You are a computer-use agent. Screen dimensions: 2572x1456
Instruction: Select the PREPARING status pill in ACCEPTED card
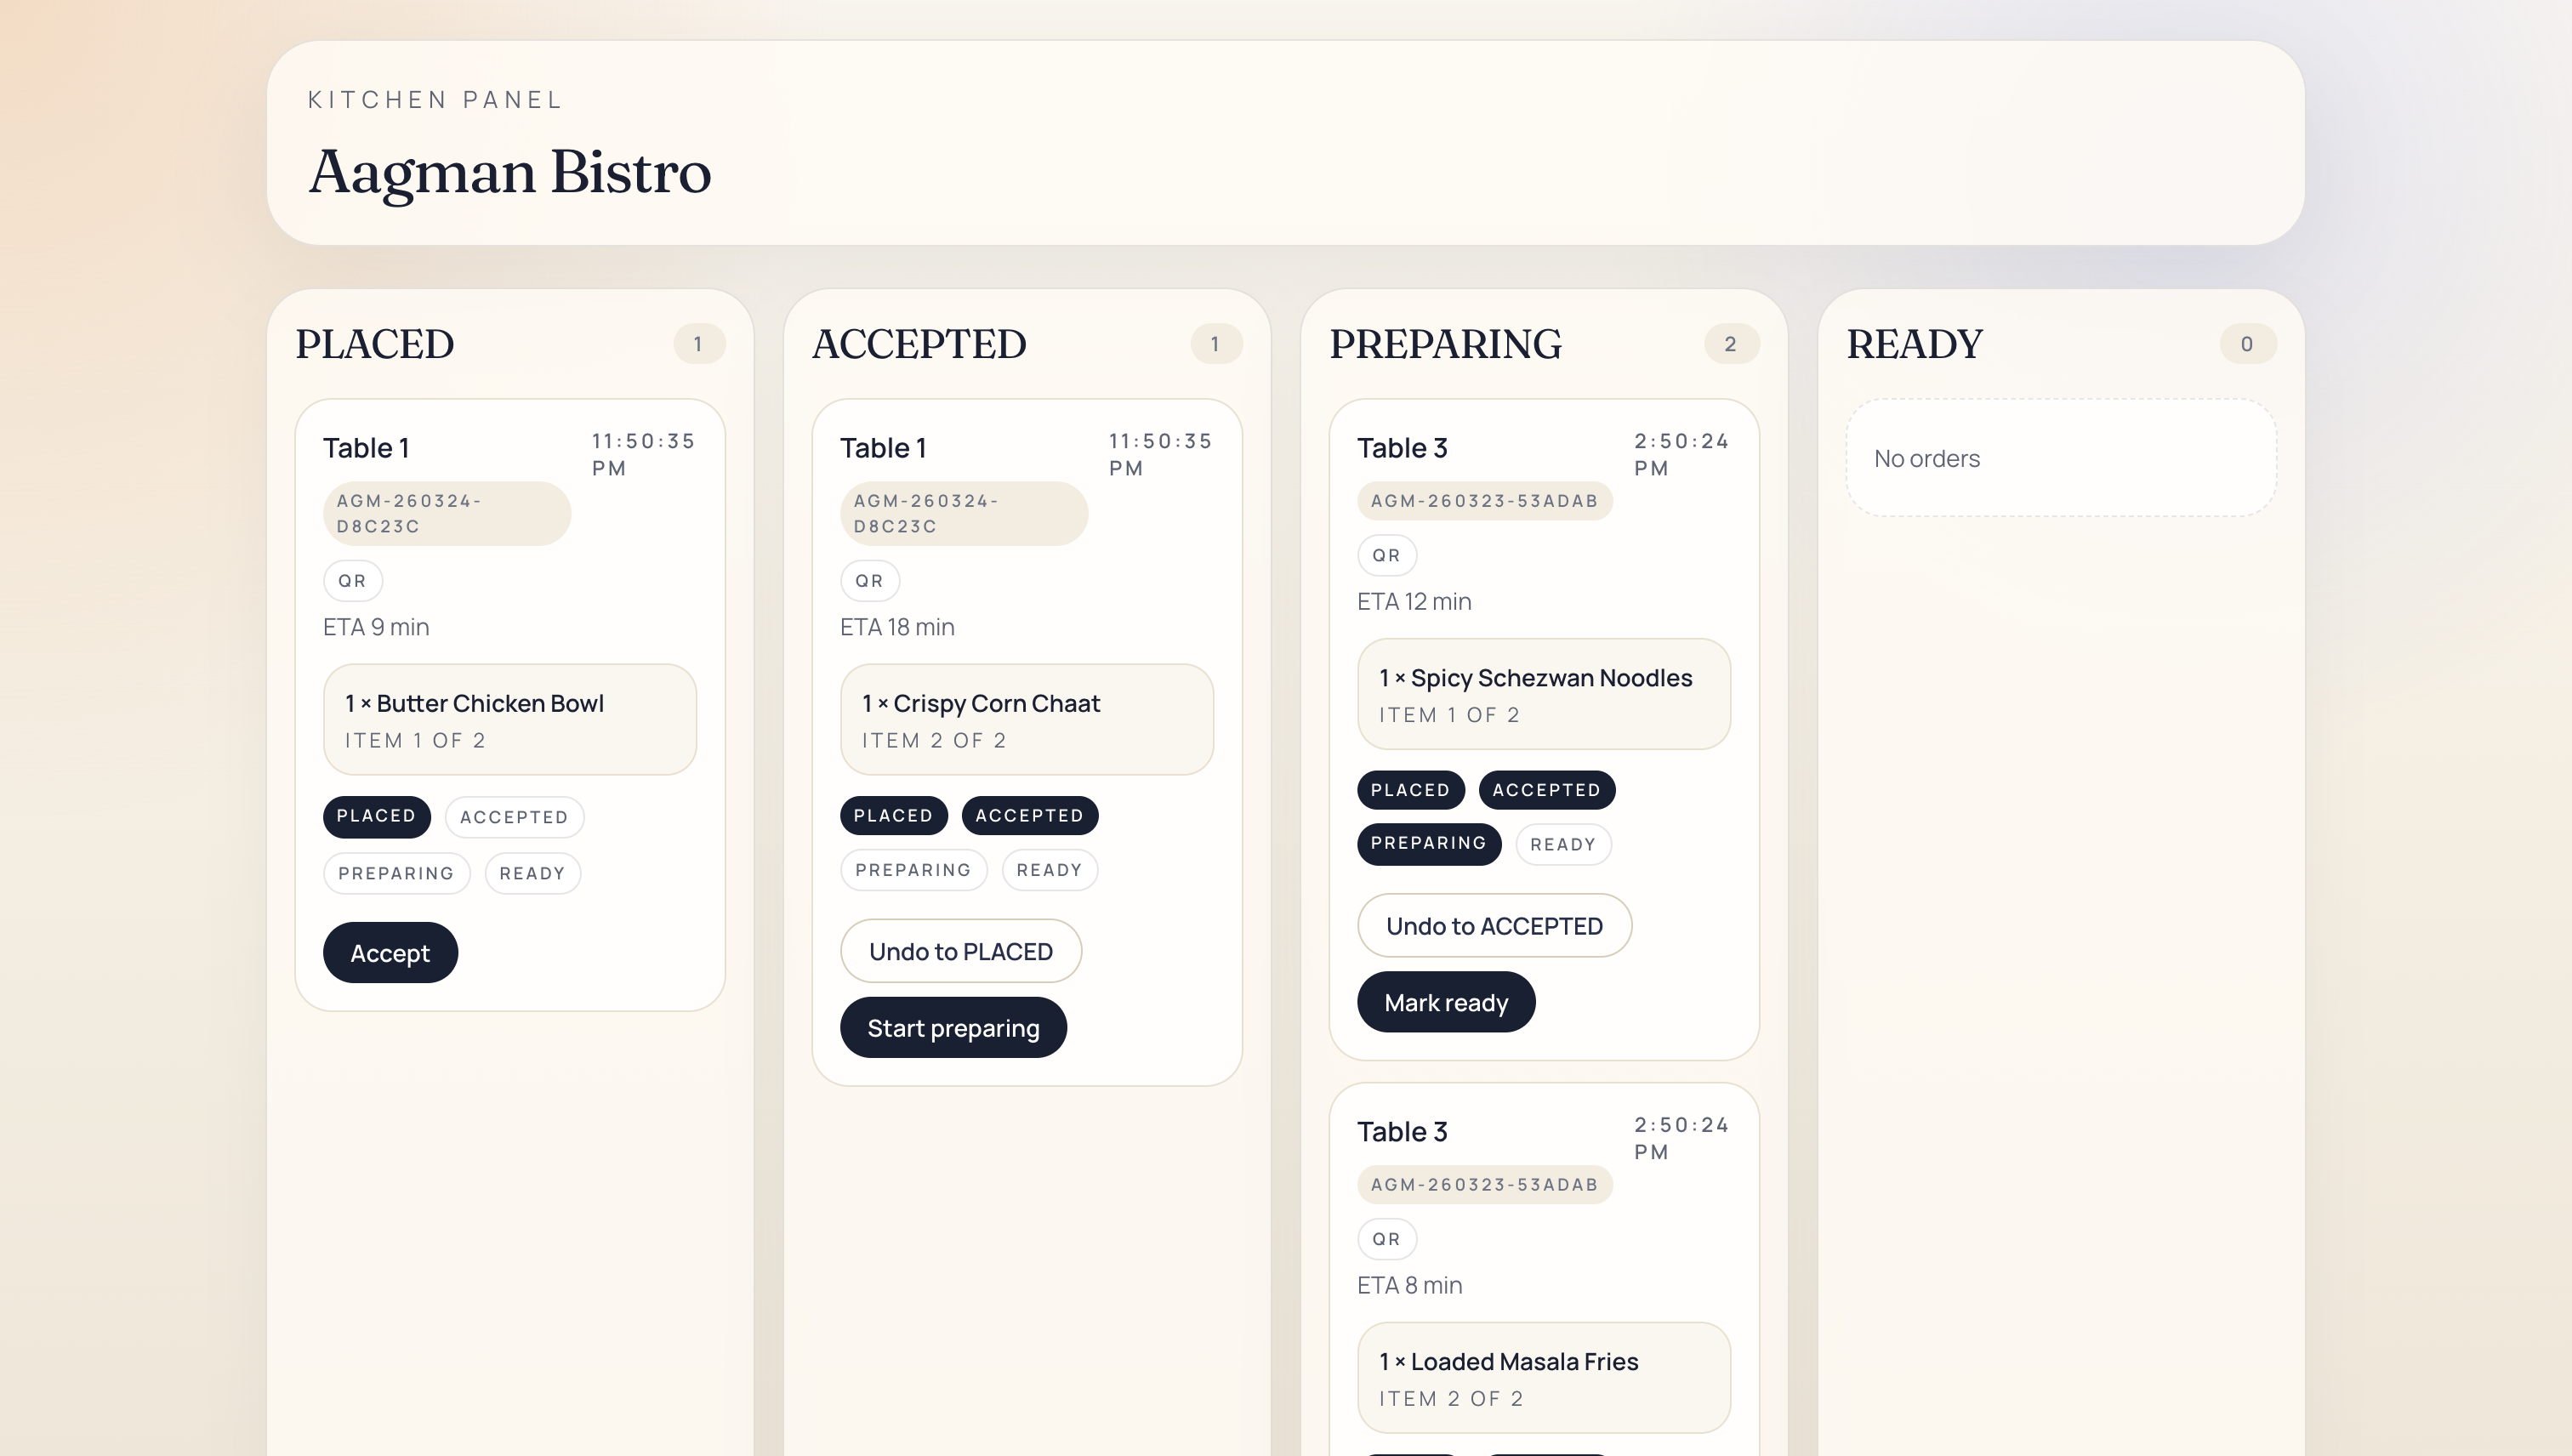(912, 869)
